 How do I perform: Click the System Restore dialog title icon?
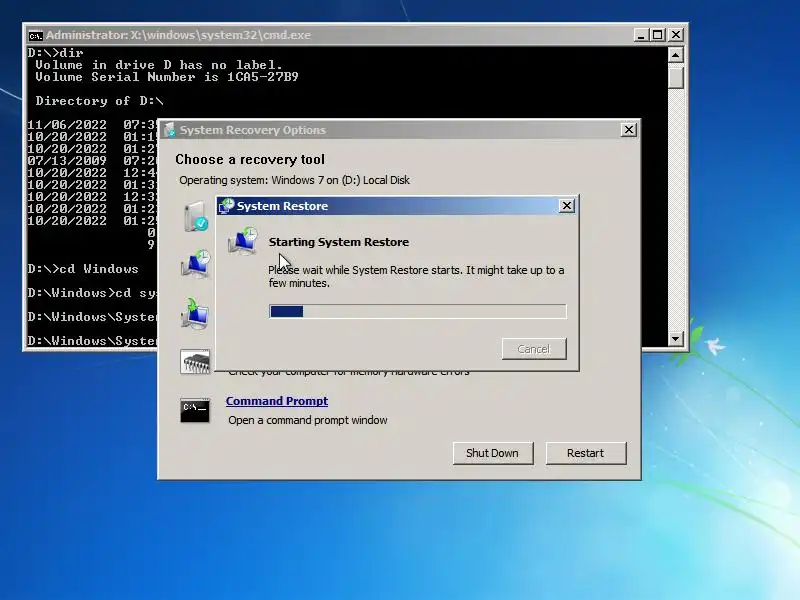226,206
